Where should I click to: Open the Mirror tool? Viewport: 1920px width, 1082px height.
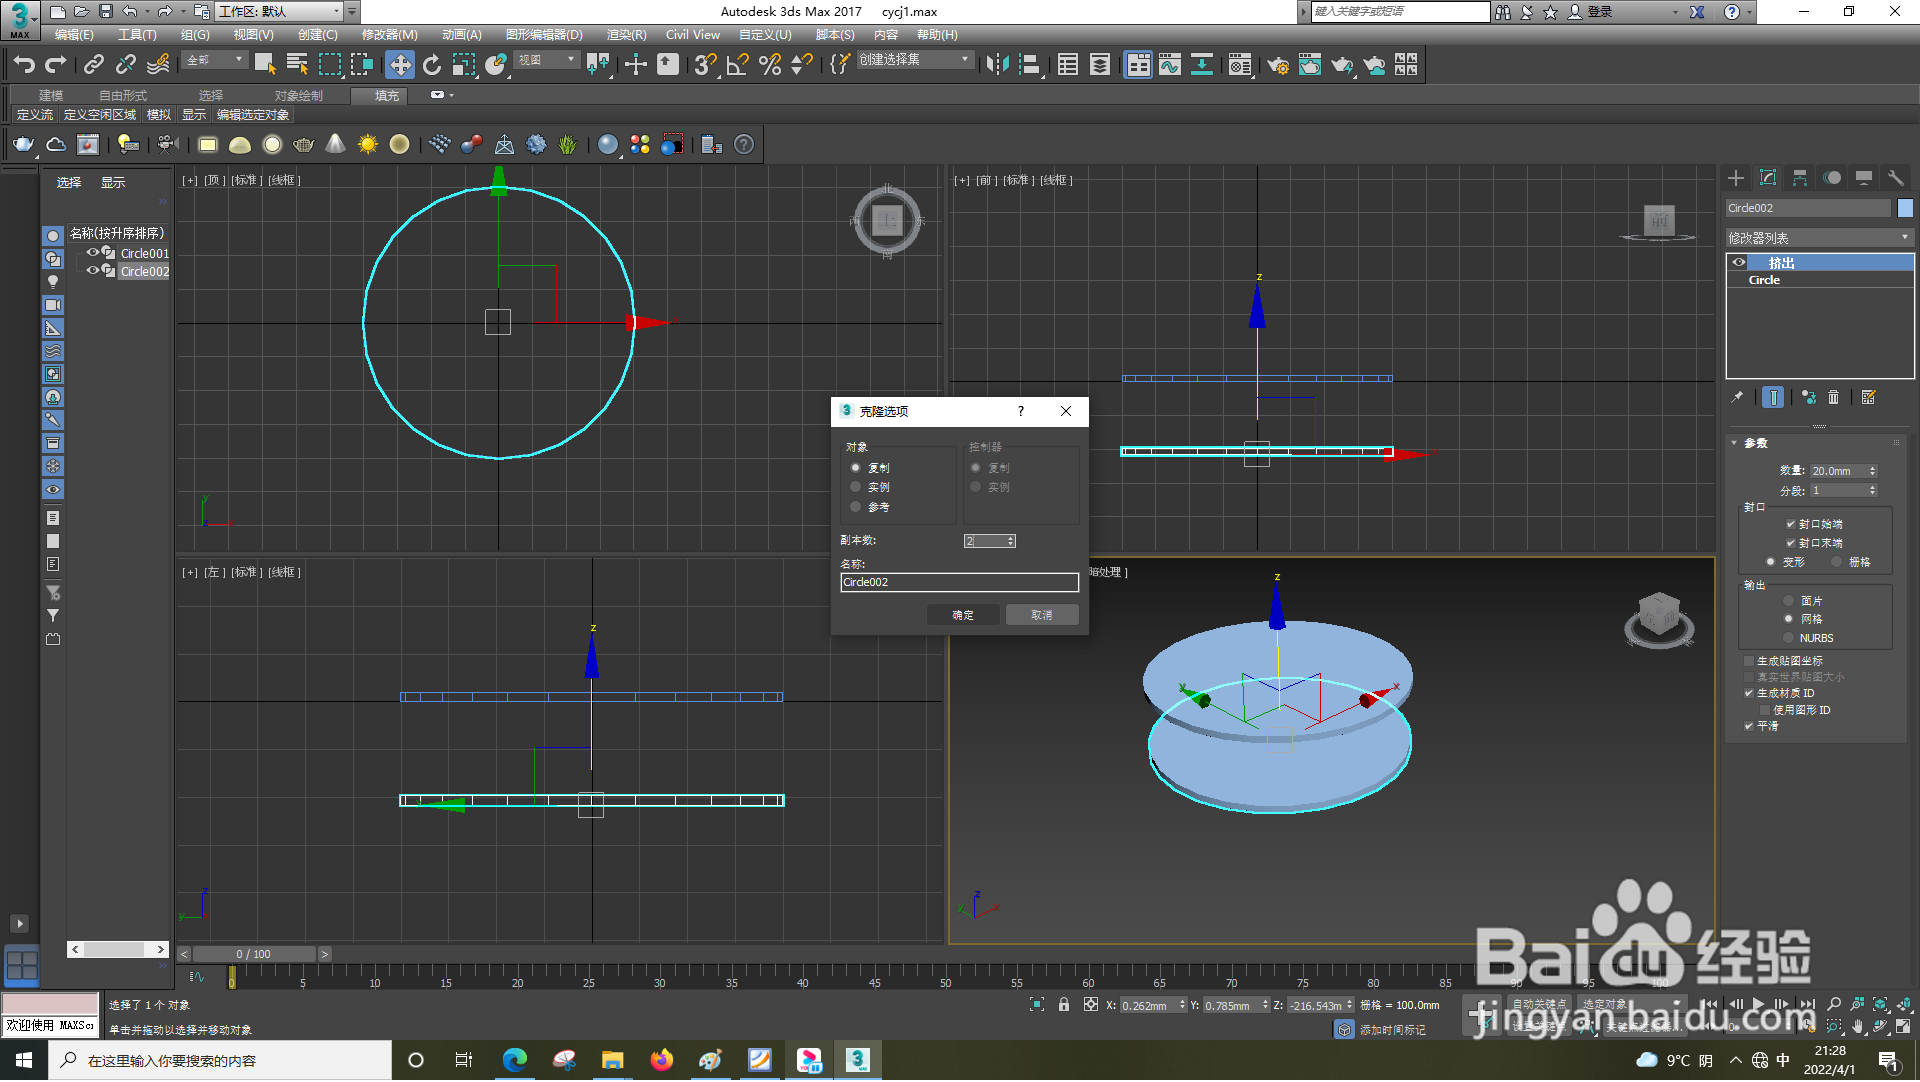(x=997, y=65)
